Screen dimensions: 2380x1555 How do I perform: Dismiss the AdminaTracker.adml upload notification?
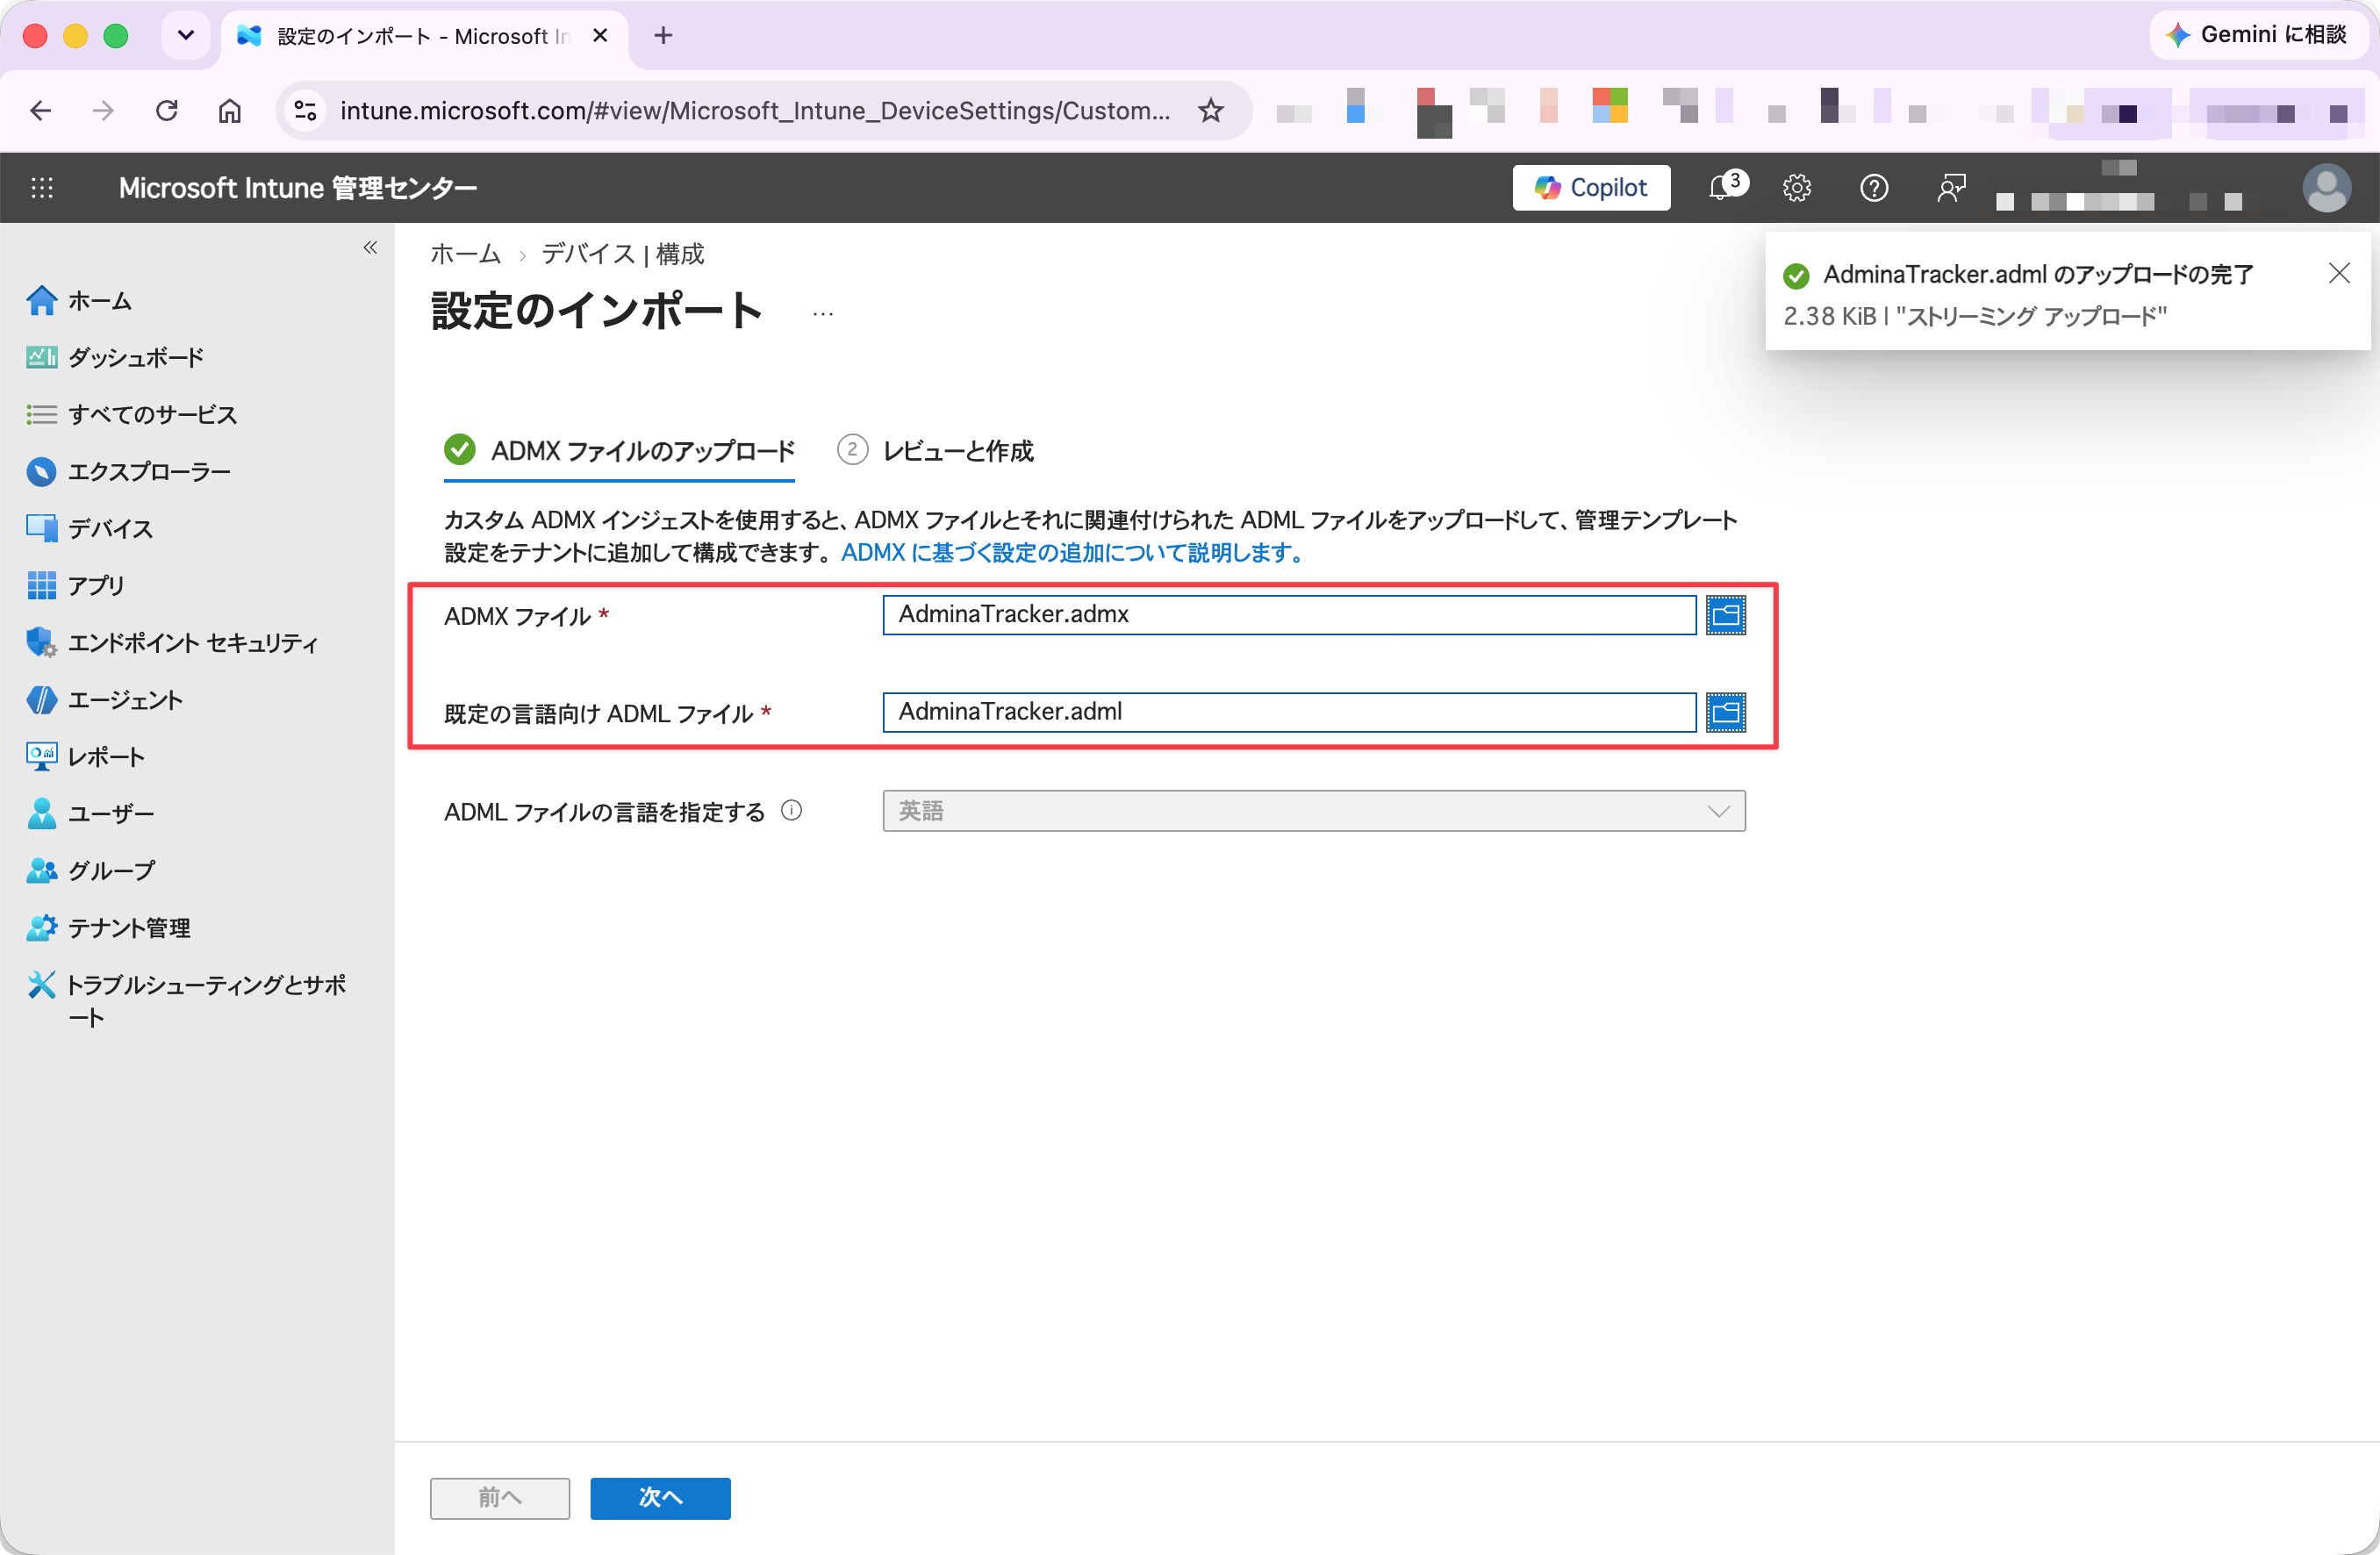(2338, 273)
